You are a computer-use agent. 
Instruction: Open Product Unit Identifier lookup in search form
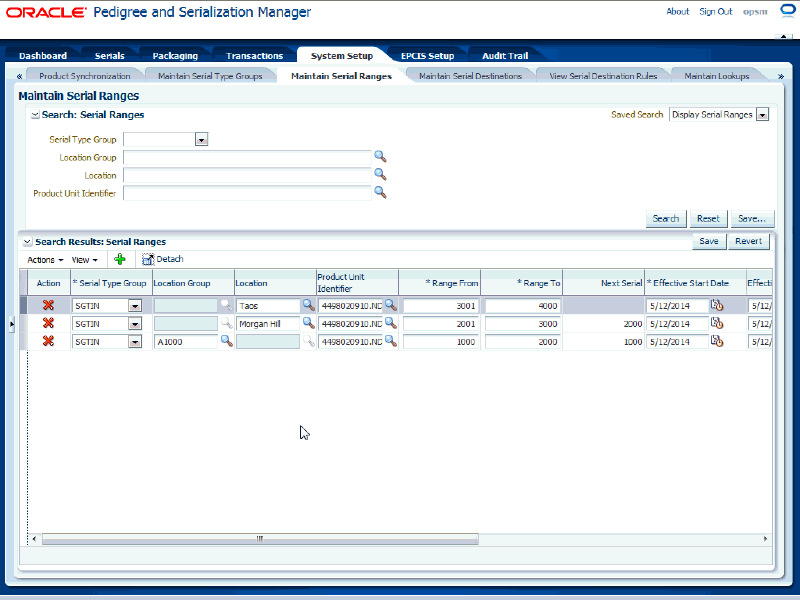pyautogui.click(x=380, y=192)
